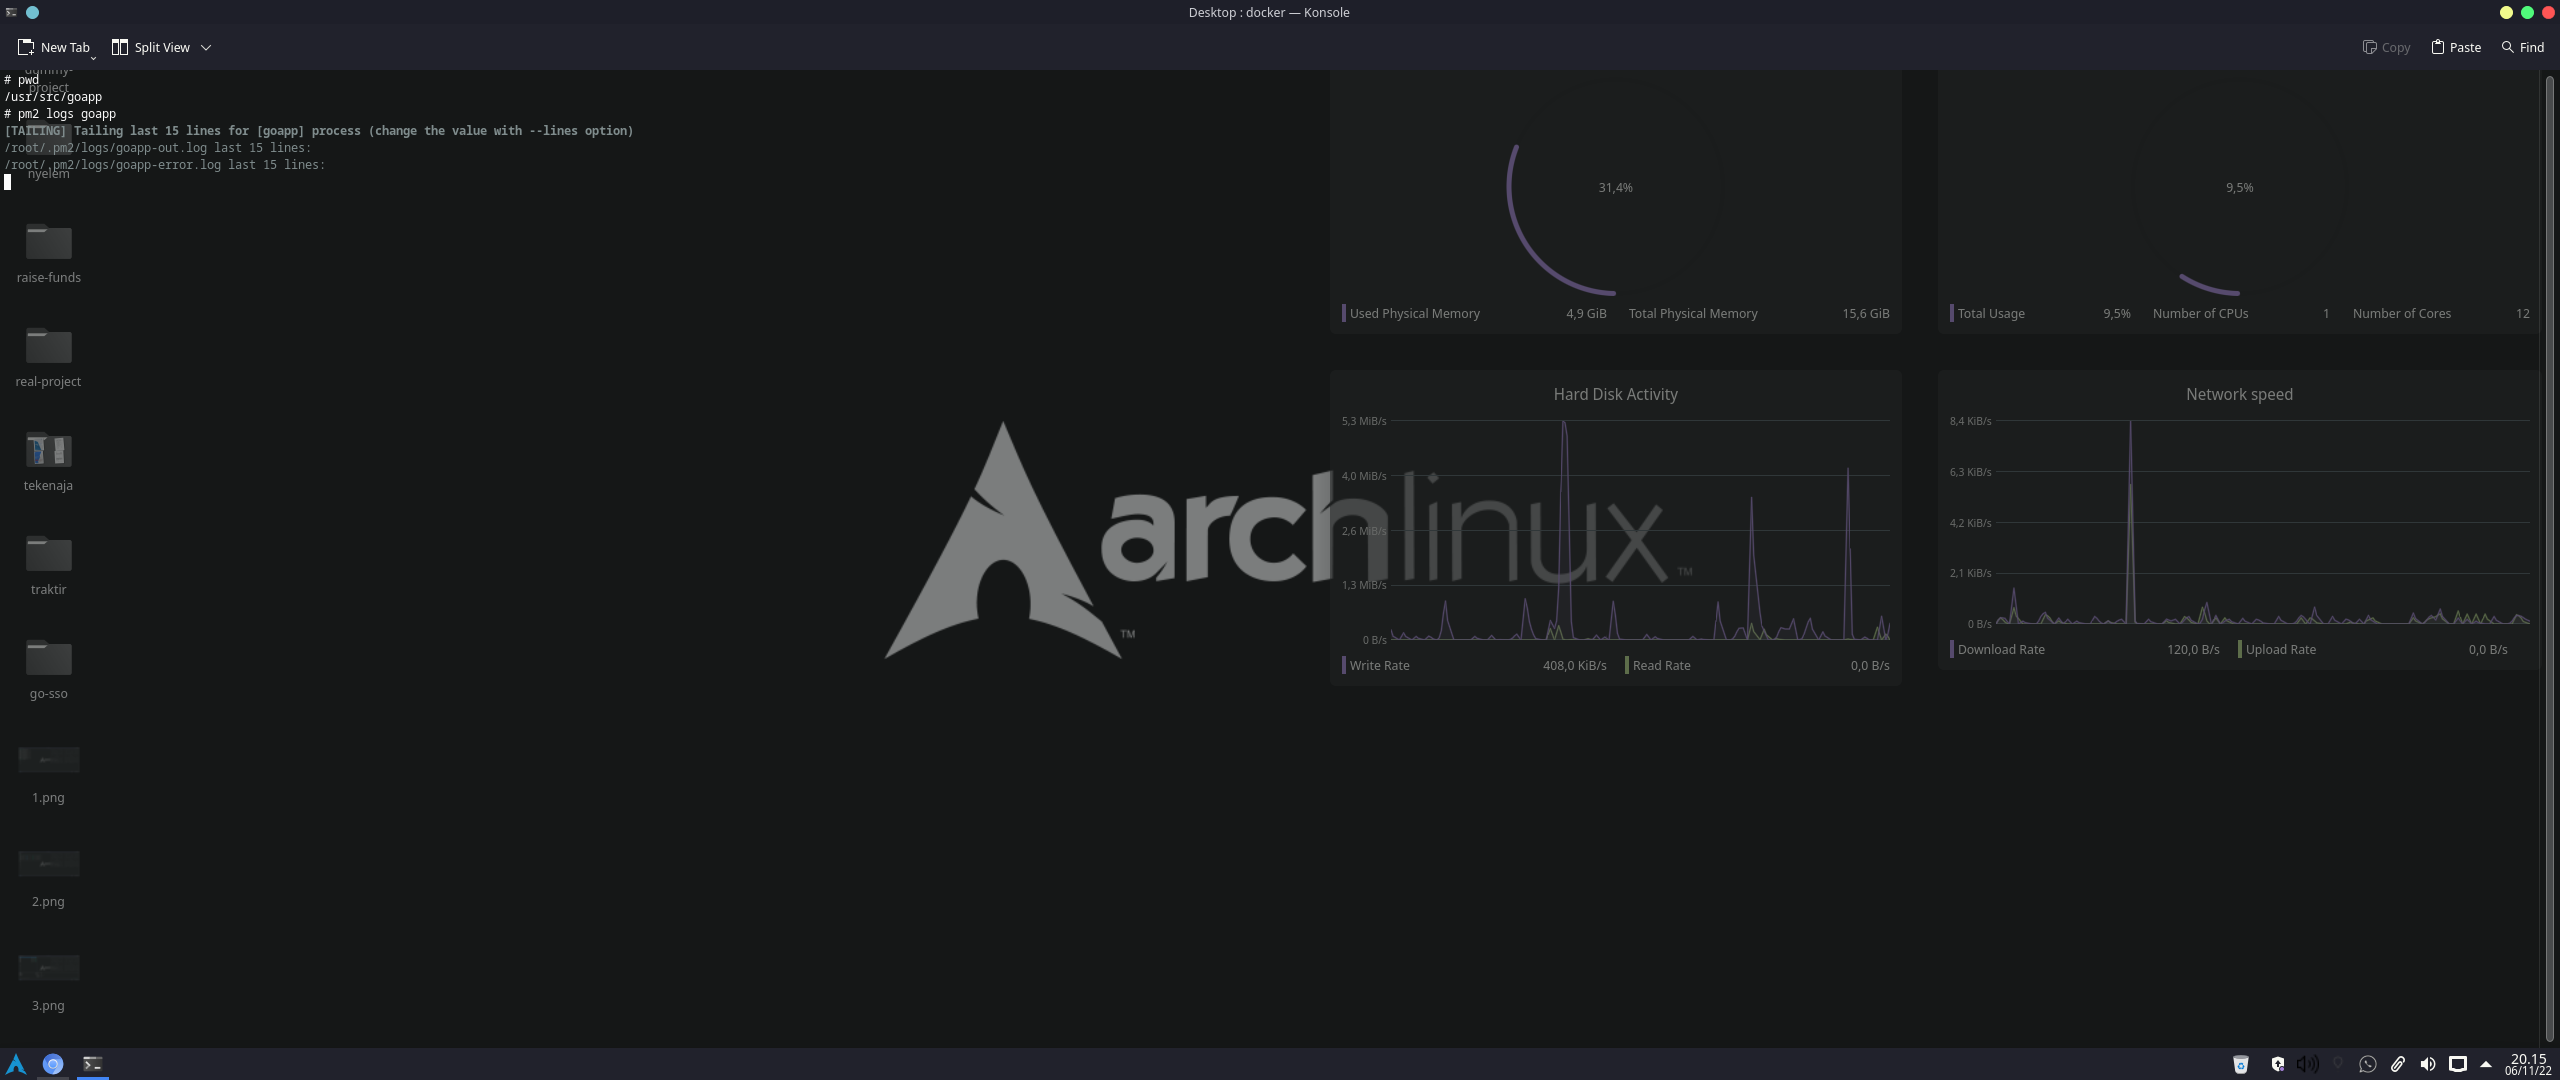
Task: Click the goapp-error.log path line
Action: [165, 165]
